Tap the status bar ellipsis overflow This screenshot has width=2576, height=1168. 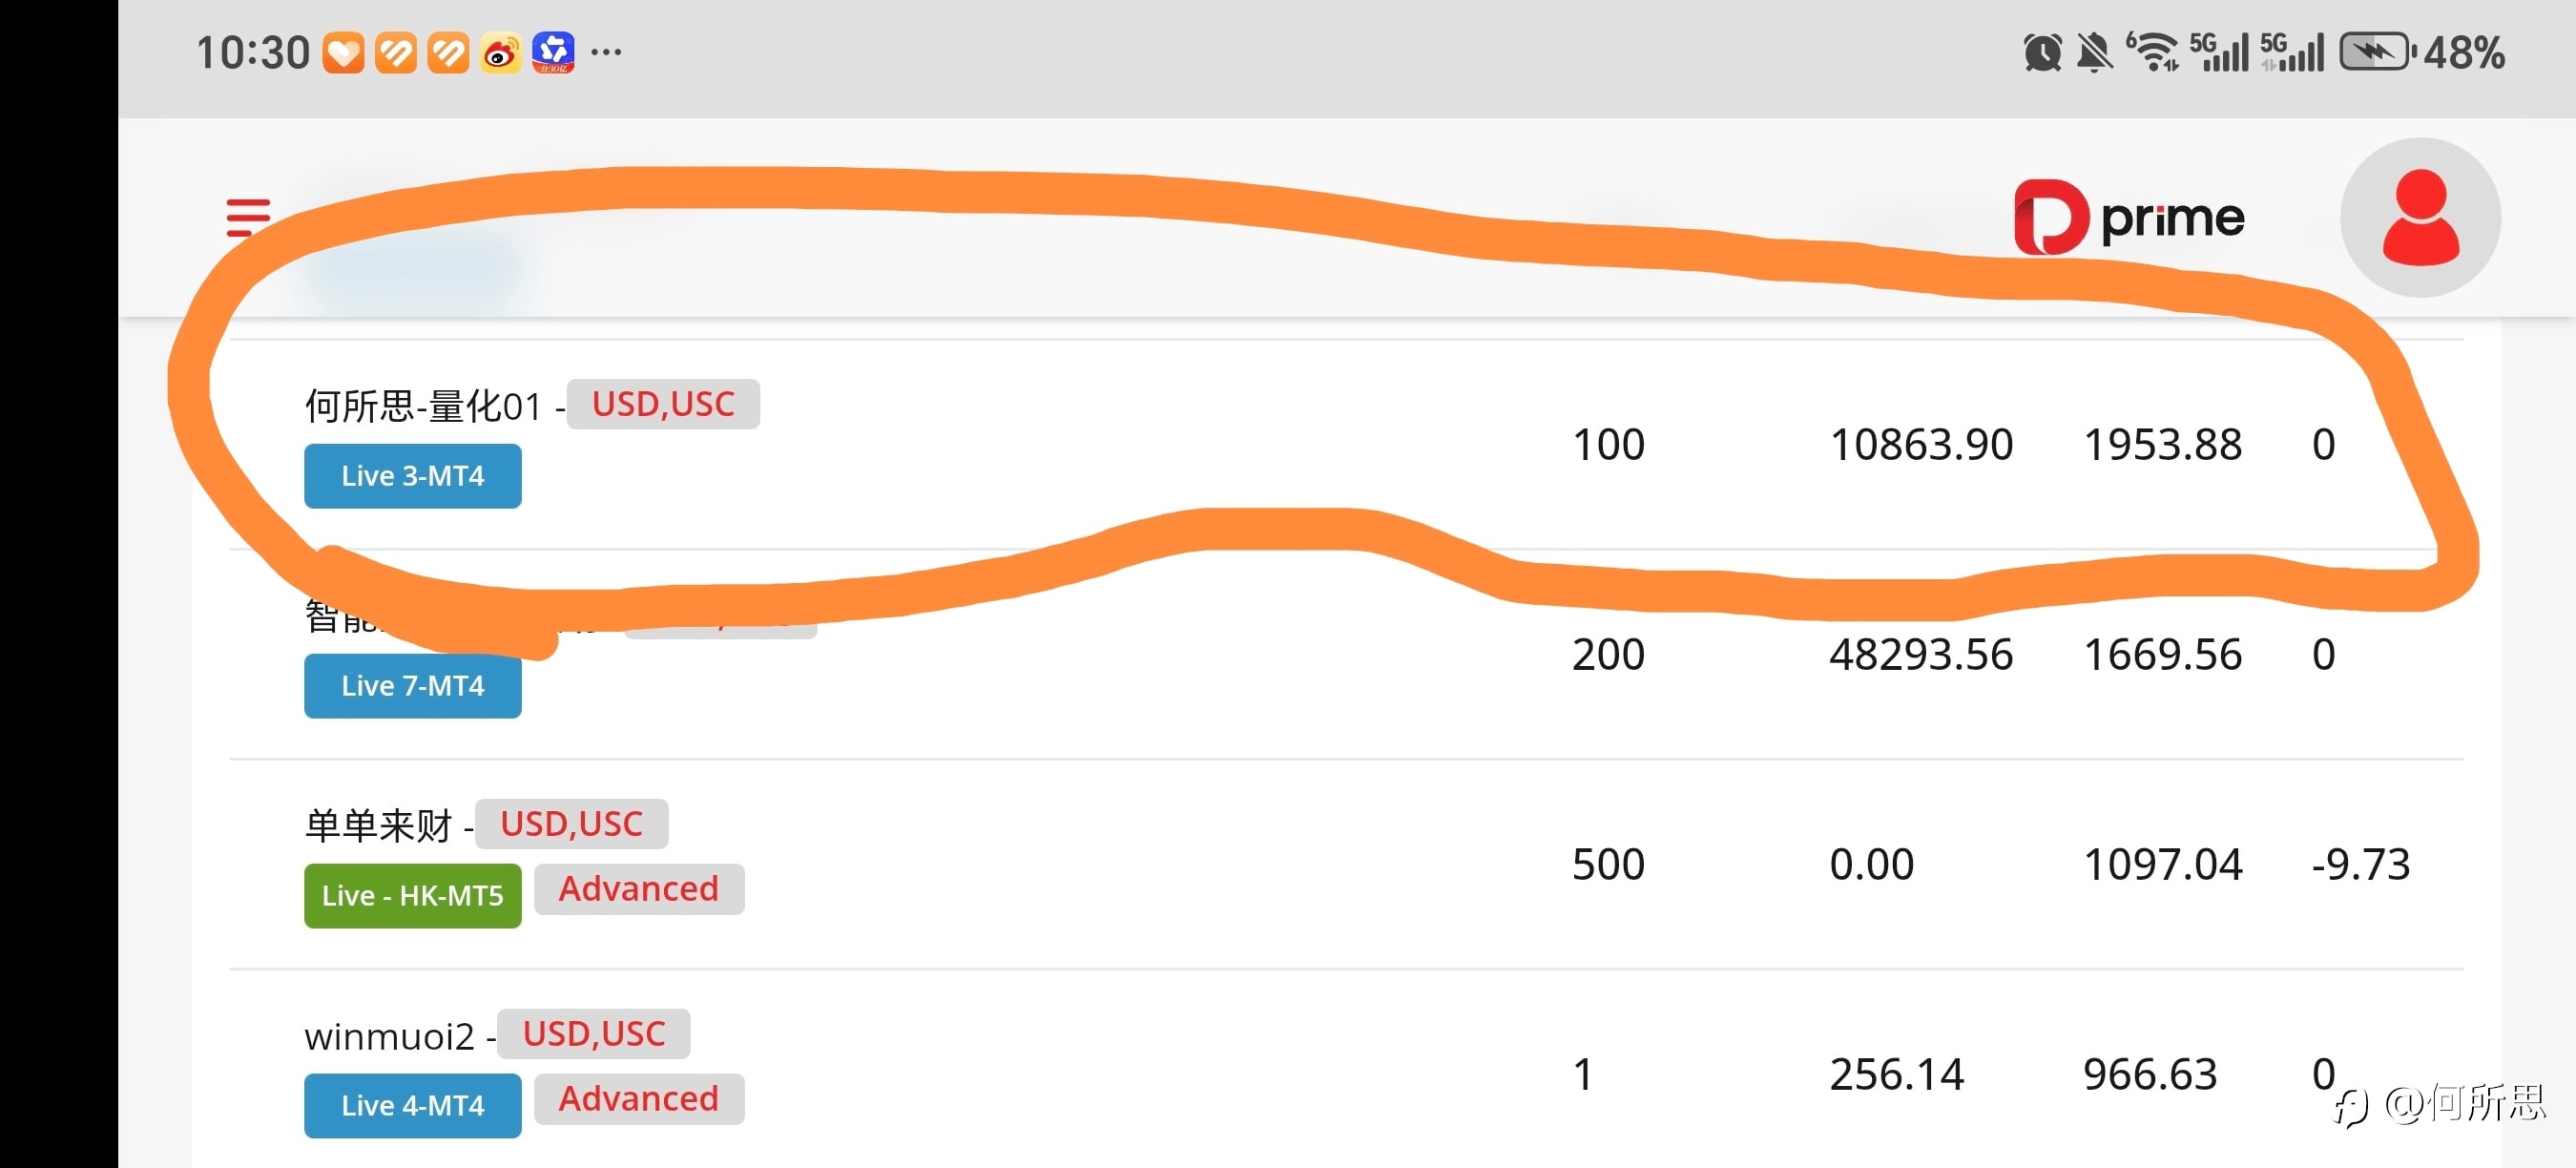coord(606,52)
